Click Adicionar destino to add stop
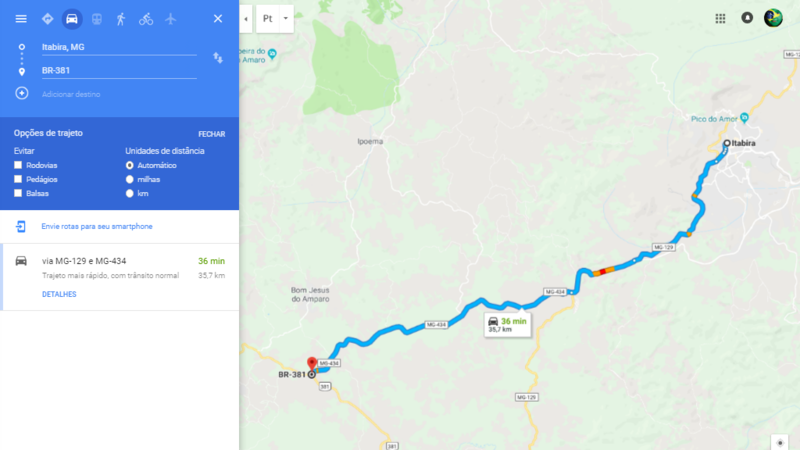This screenshot has height=450, width=800. [71, 94]
